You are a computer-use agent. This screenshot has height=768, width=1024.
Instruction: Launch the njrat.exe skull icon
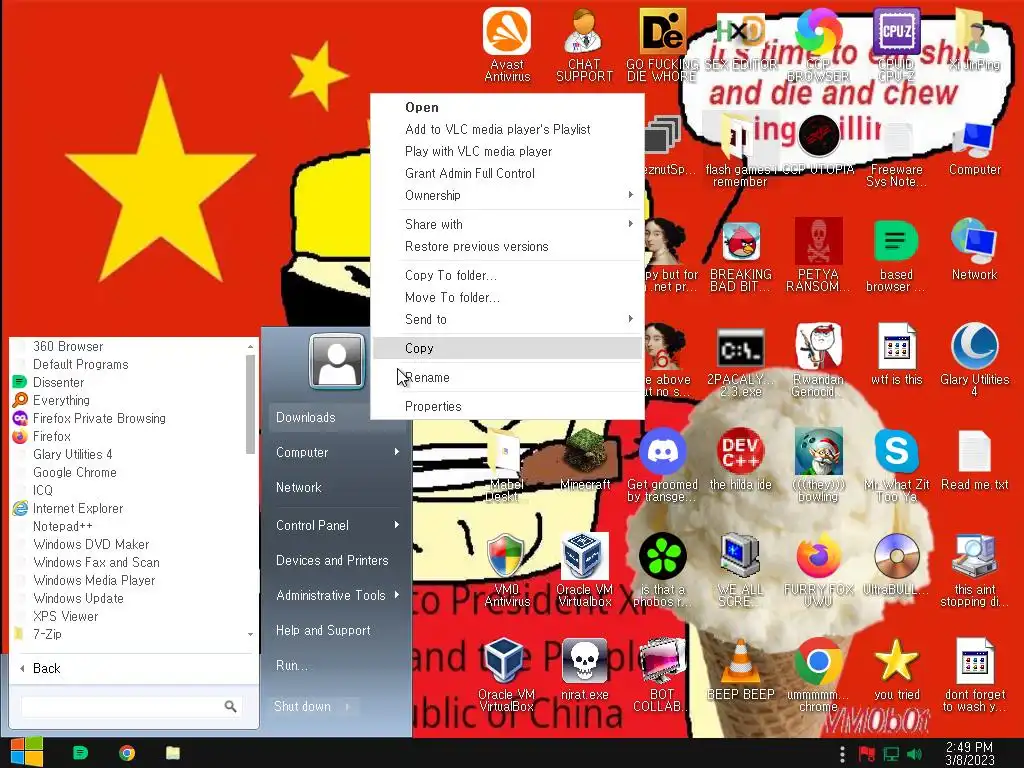(584, 669)
